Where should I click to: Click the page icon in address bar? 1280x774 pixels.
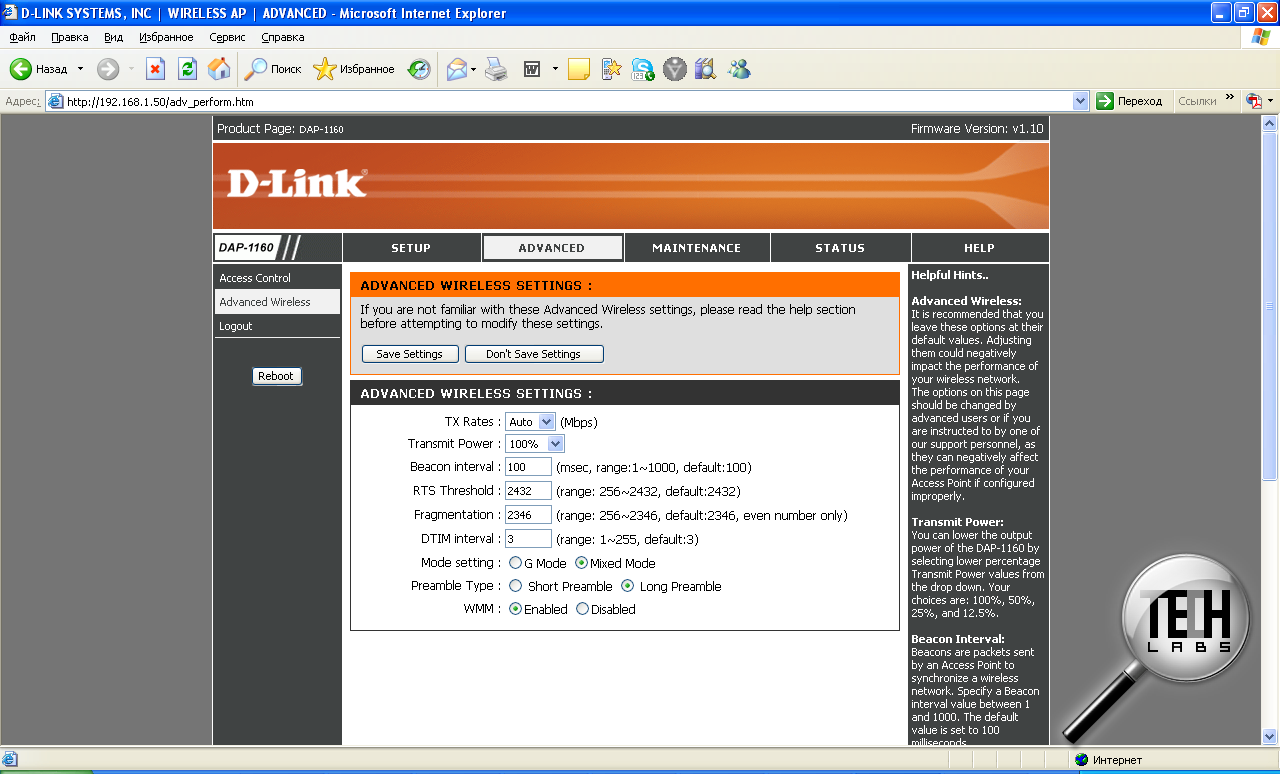click(x=56, y=101)
